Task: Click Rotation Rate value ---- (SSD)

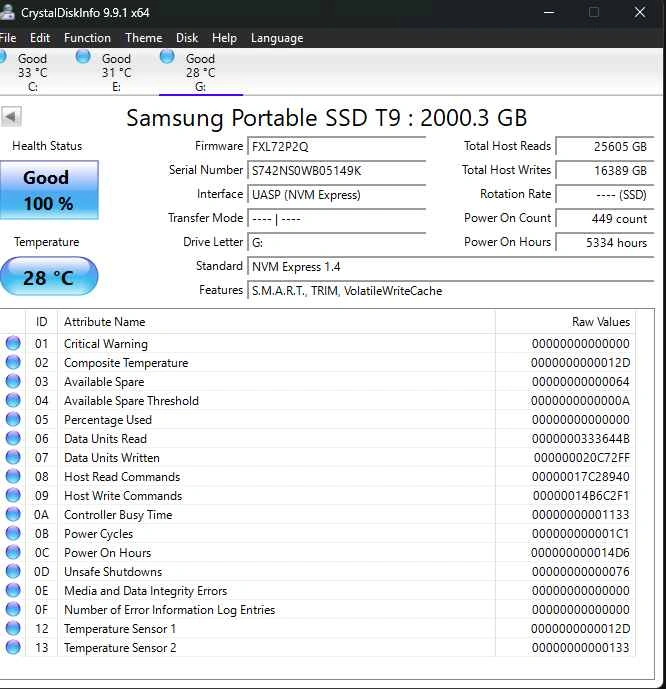Action: point(605,195)
